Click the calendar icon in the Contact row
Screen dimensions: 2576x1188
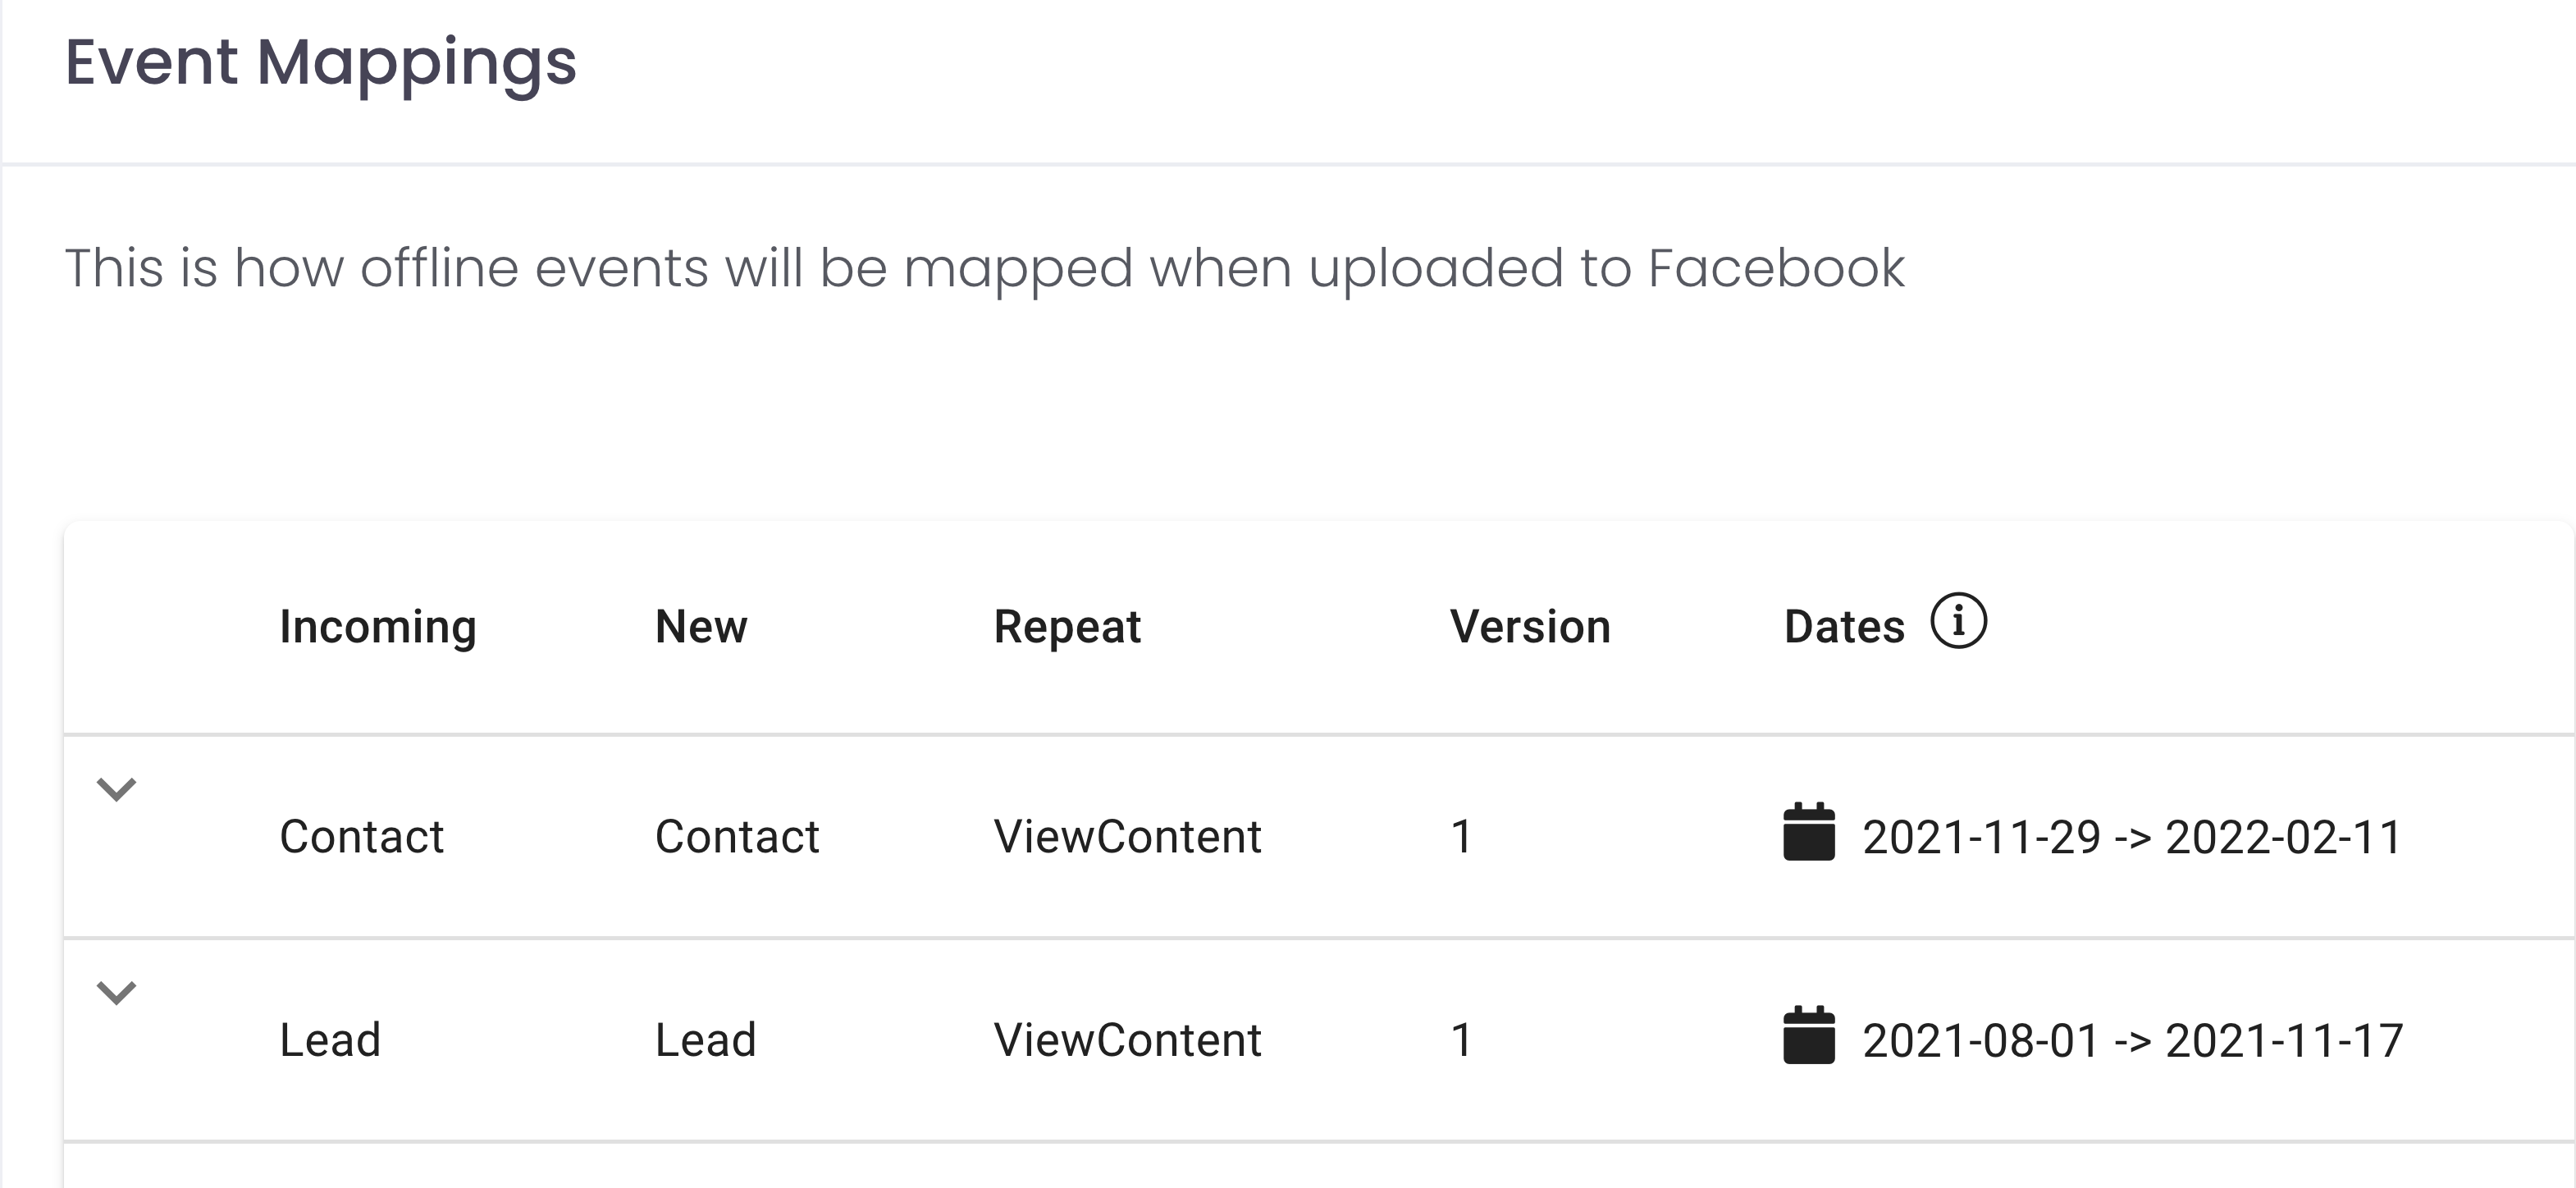pyautogui.click(x=1808, y=832)
